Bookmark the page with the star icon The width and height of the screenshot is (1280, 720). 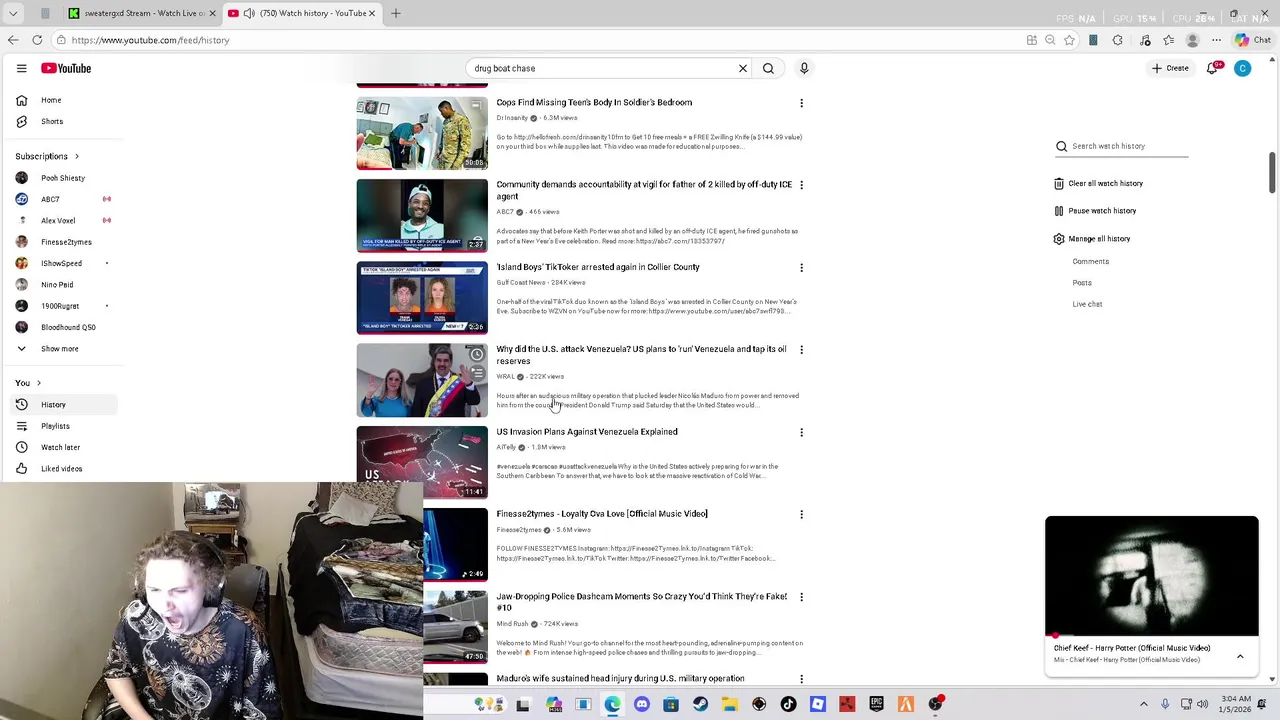tap(1069, 40)
